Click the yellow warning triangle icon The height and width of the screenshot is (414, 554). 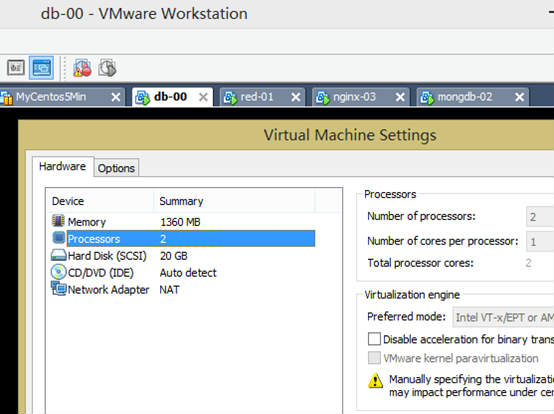pyautogui.click(x=375, y=381)
